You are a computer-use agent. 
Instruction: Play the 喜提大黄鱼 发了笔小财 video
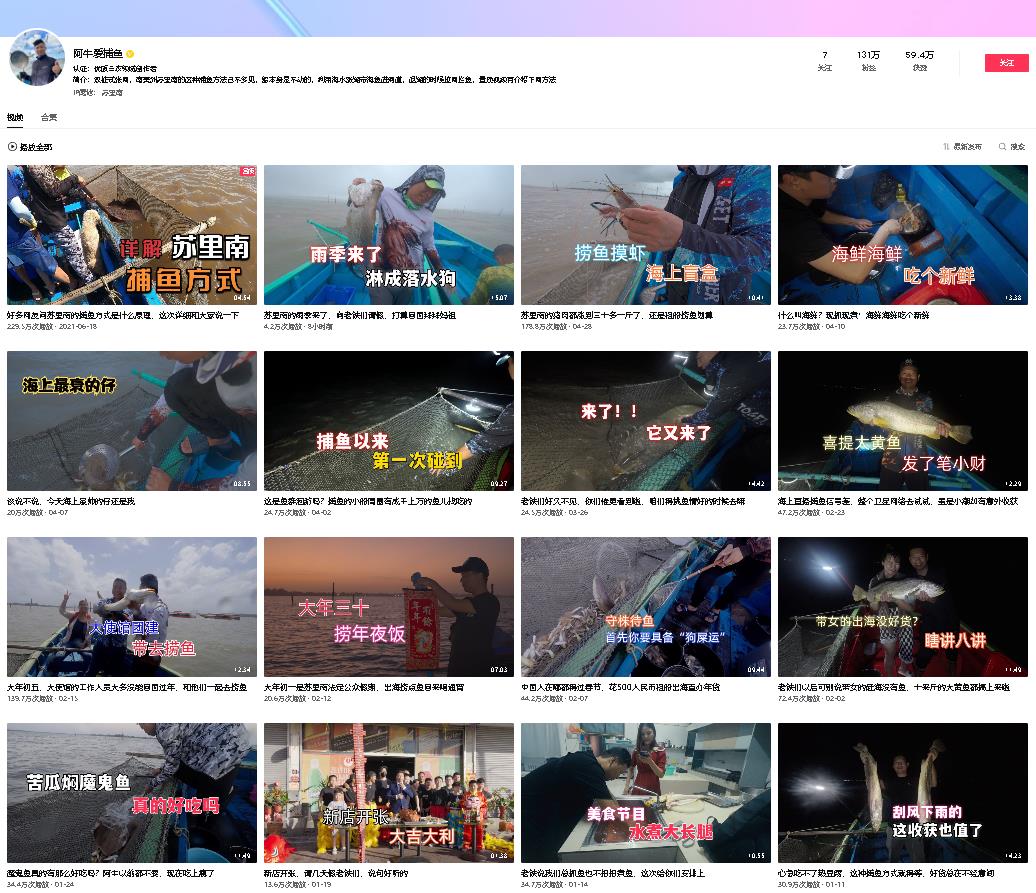902,421
